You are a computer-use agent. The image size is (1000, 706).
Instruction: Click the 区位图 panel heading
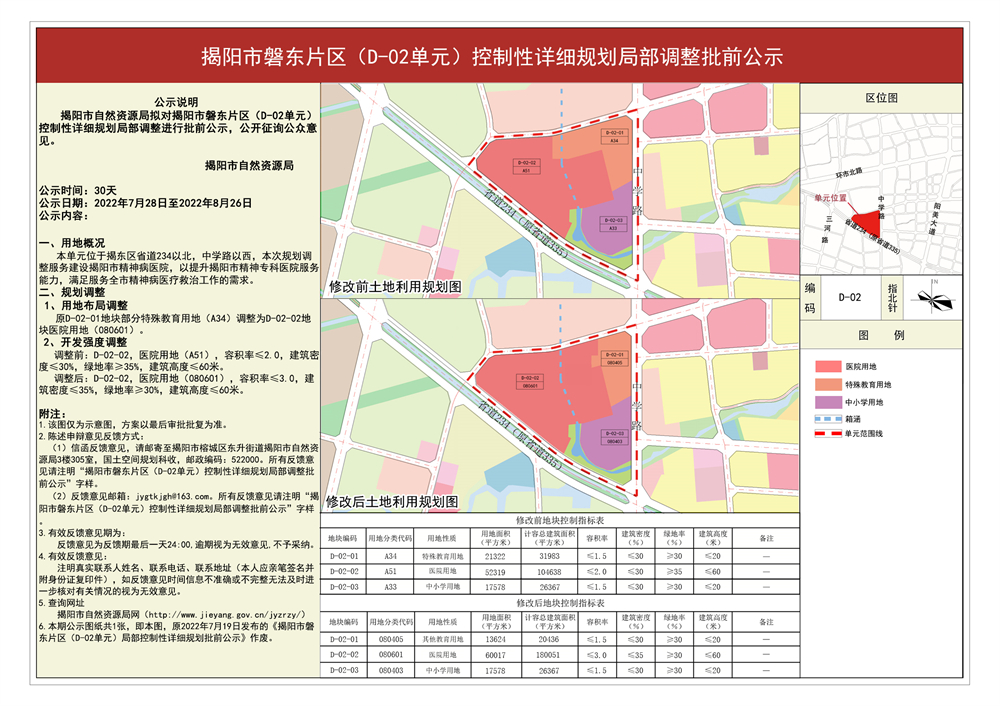881,98
